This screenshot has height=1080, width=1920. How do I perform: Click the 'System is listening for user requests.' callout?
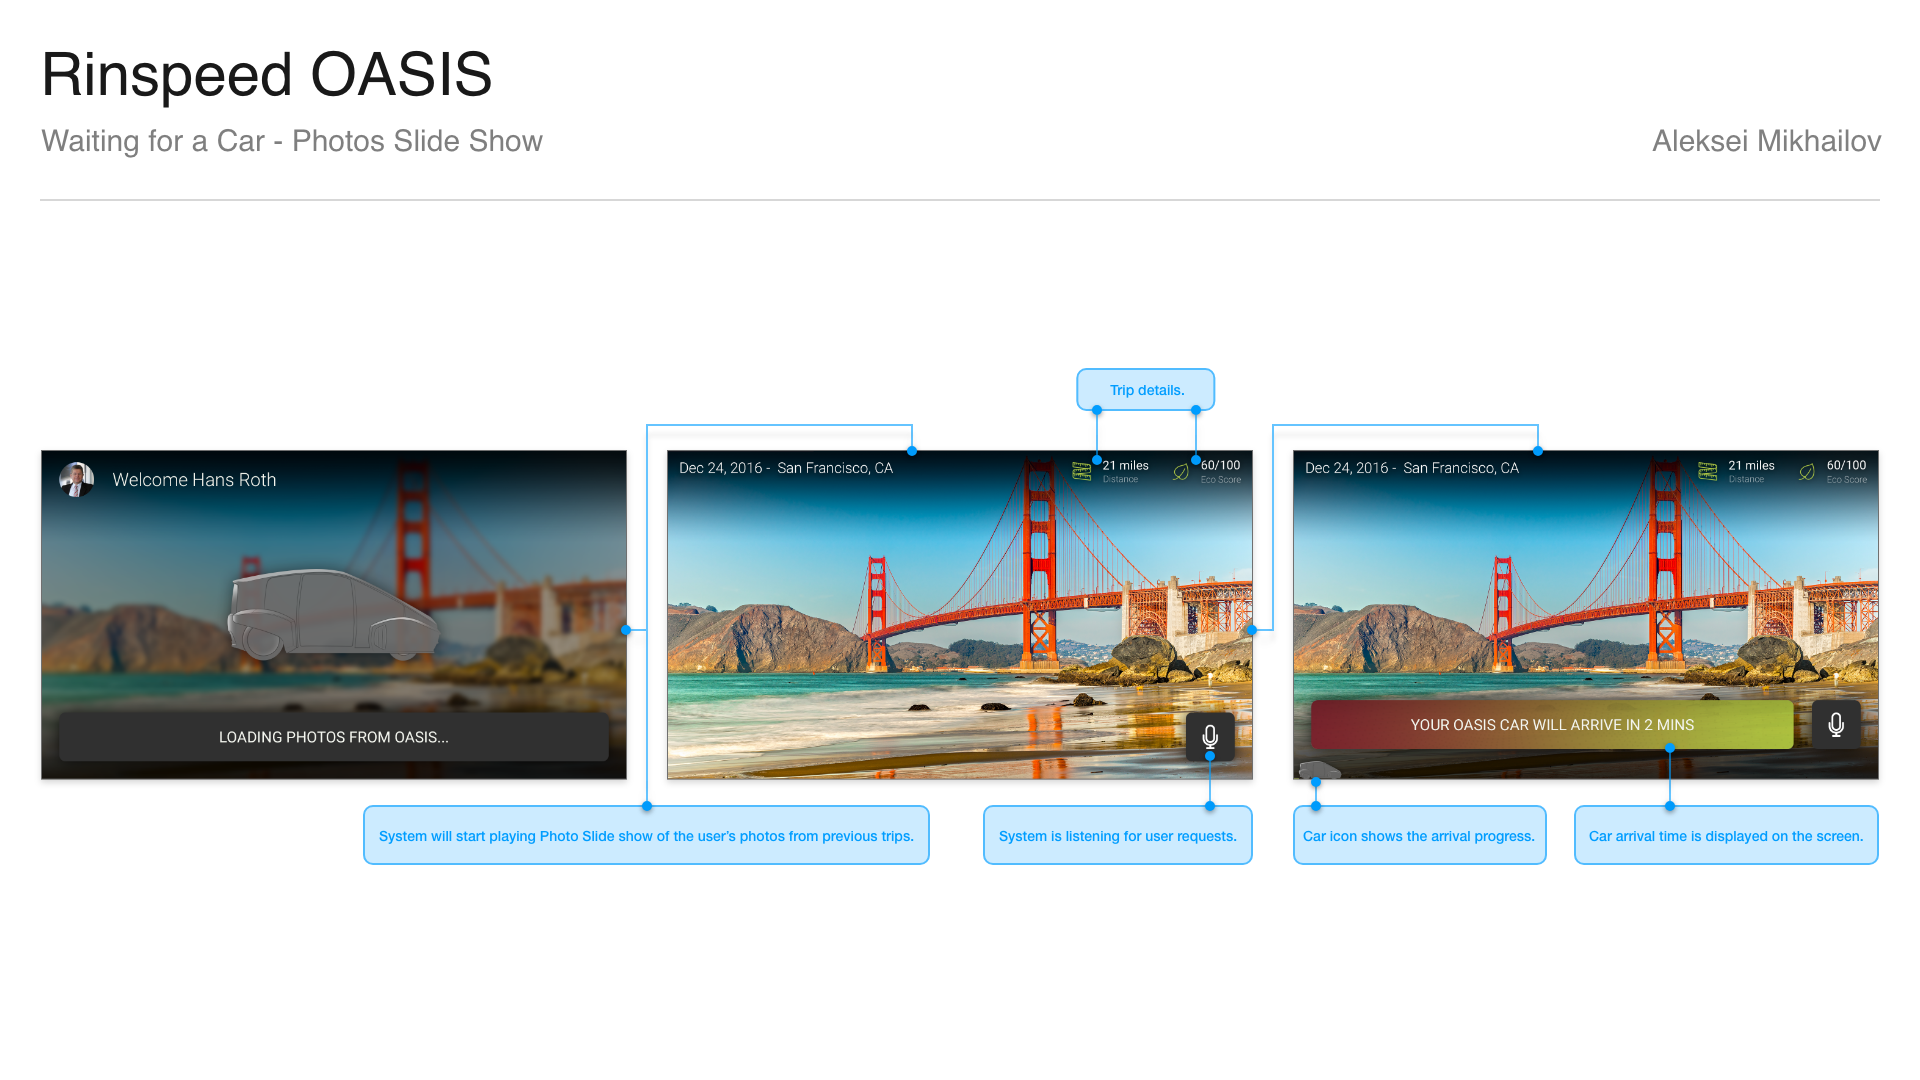coord(1118,835)
